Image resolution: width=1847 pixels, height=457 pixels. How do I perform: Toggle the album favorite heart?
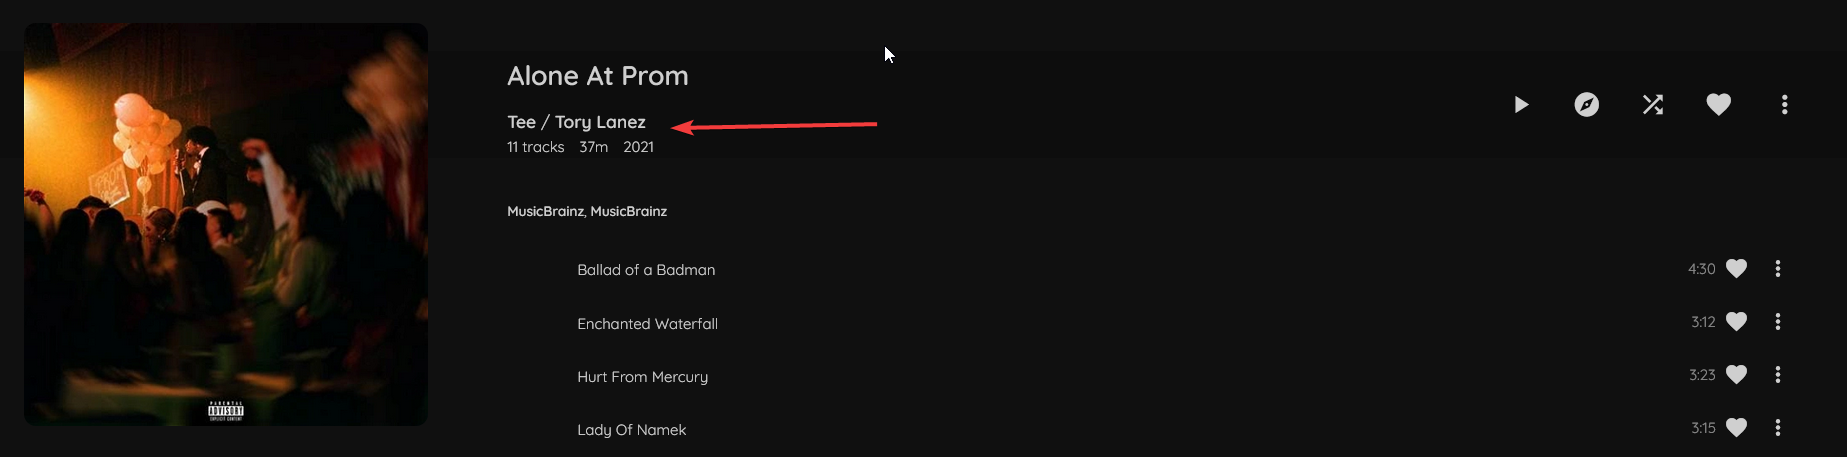[1719, 105]
